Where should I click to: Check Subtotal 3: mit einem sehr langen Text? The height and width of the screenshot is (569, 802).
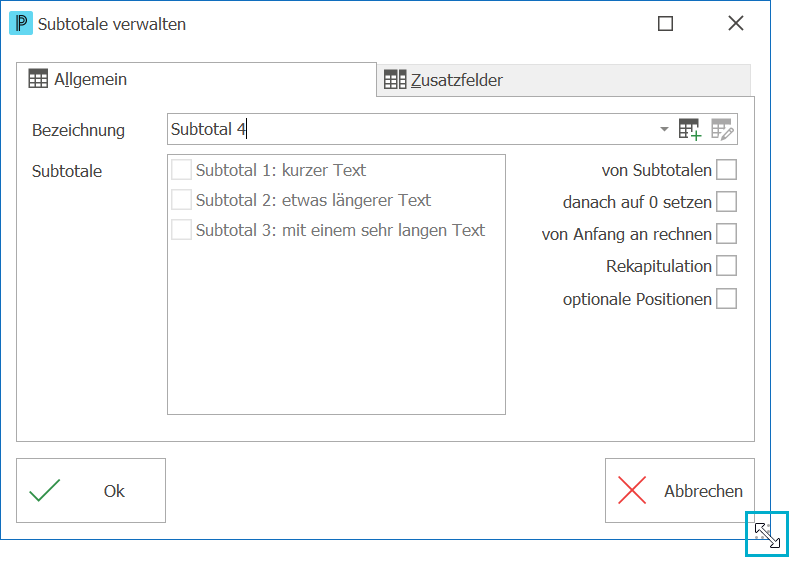click(x=181, y=230)
